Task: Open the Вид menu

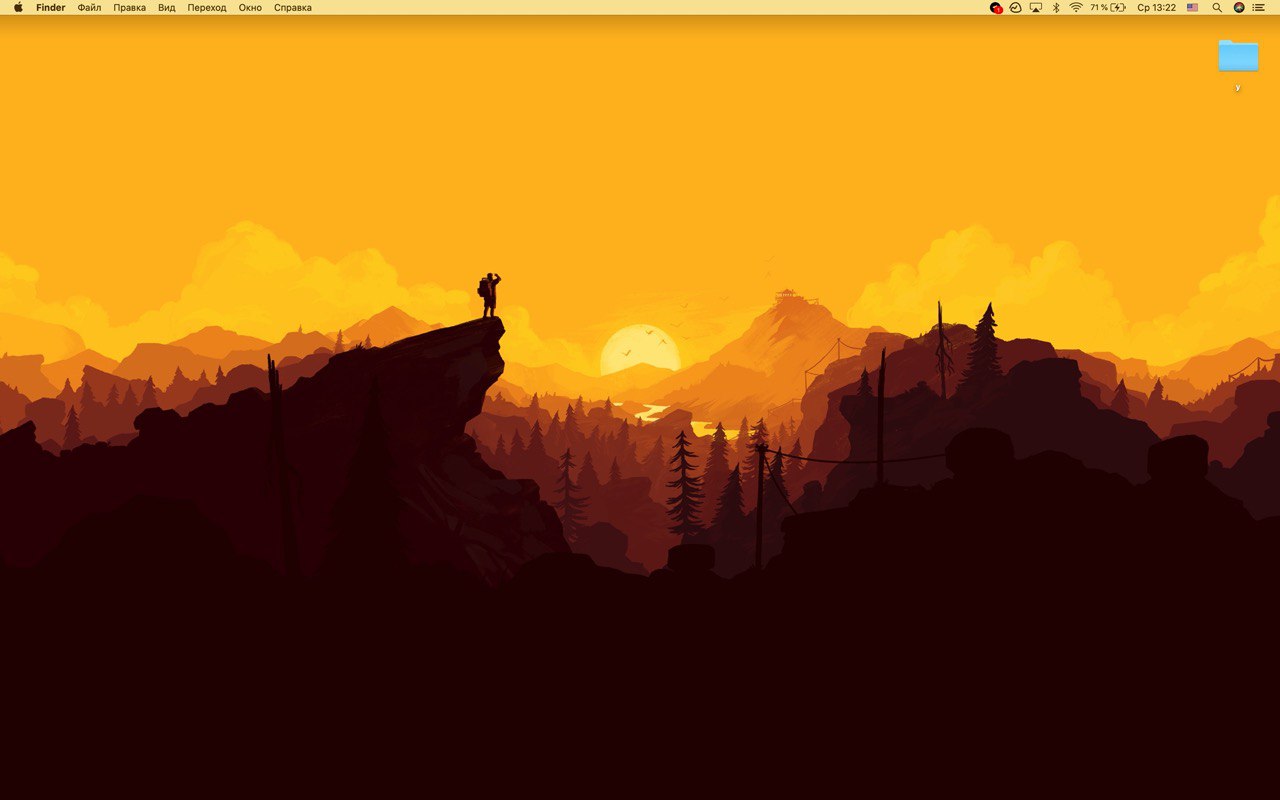Action: [167, 7]
